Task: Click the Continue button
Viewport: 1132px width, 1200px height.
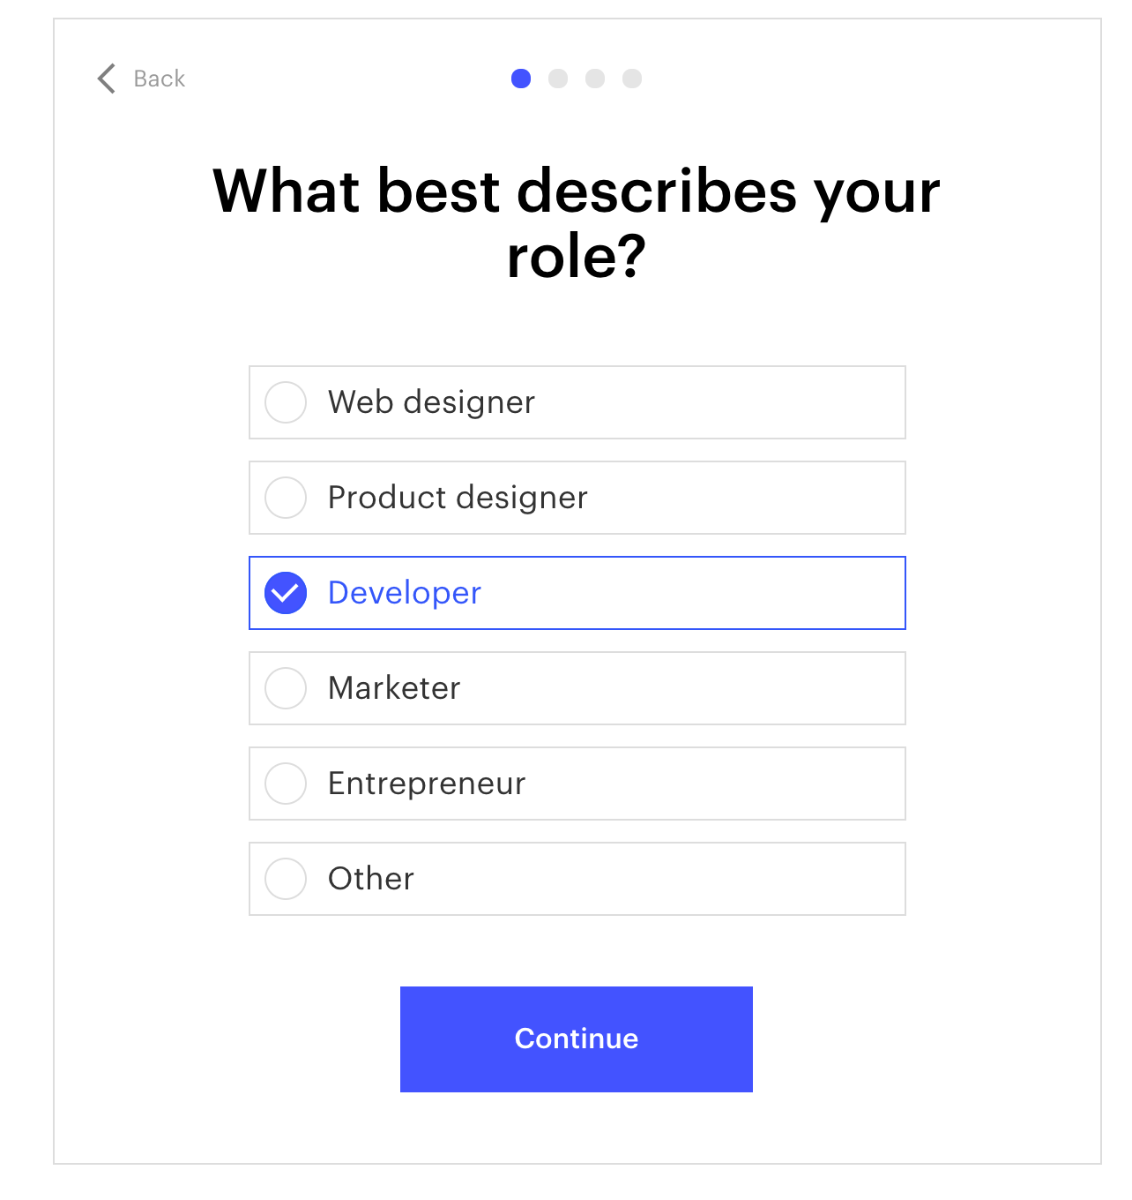Action: [x=576, y=1039]
